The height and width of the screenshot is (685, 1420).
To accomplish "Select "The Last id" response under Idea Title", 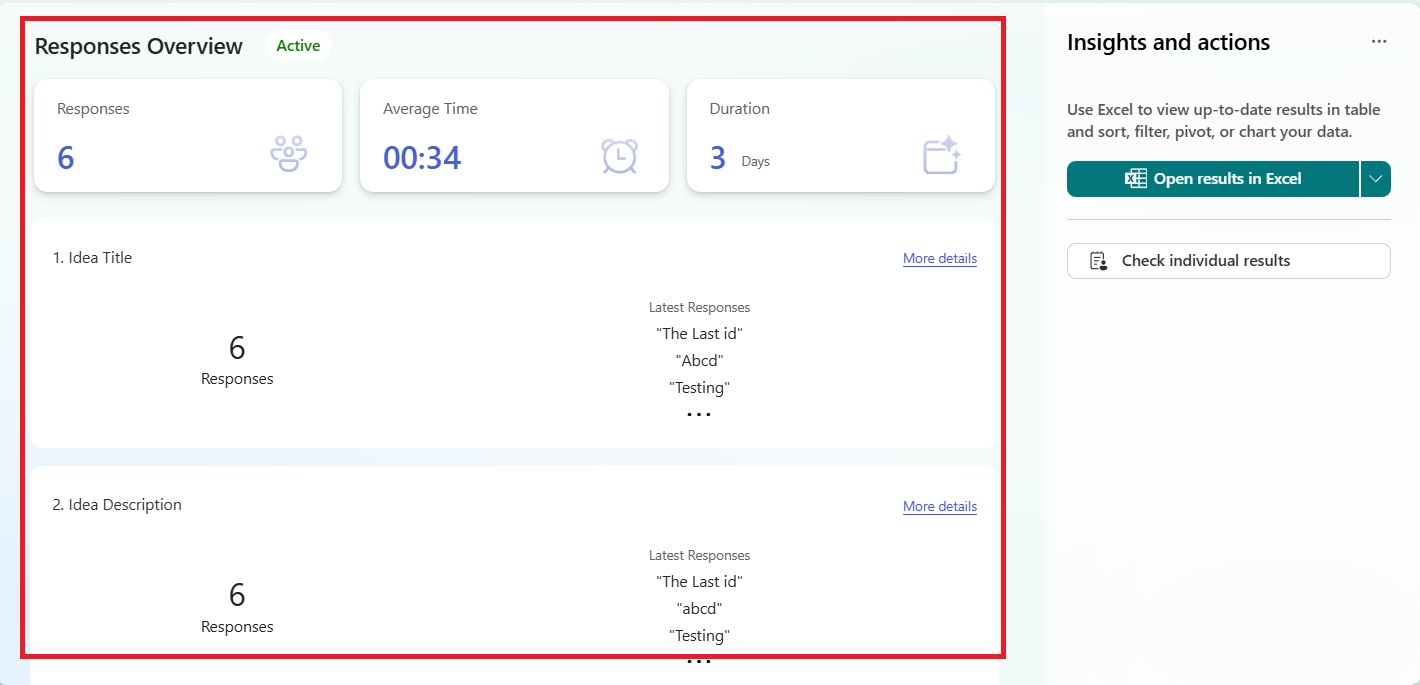I will tap(699, 334).
